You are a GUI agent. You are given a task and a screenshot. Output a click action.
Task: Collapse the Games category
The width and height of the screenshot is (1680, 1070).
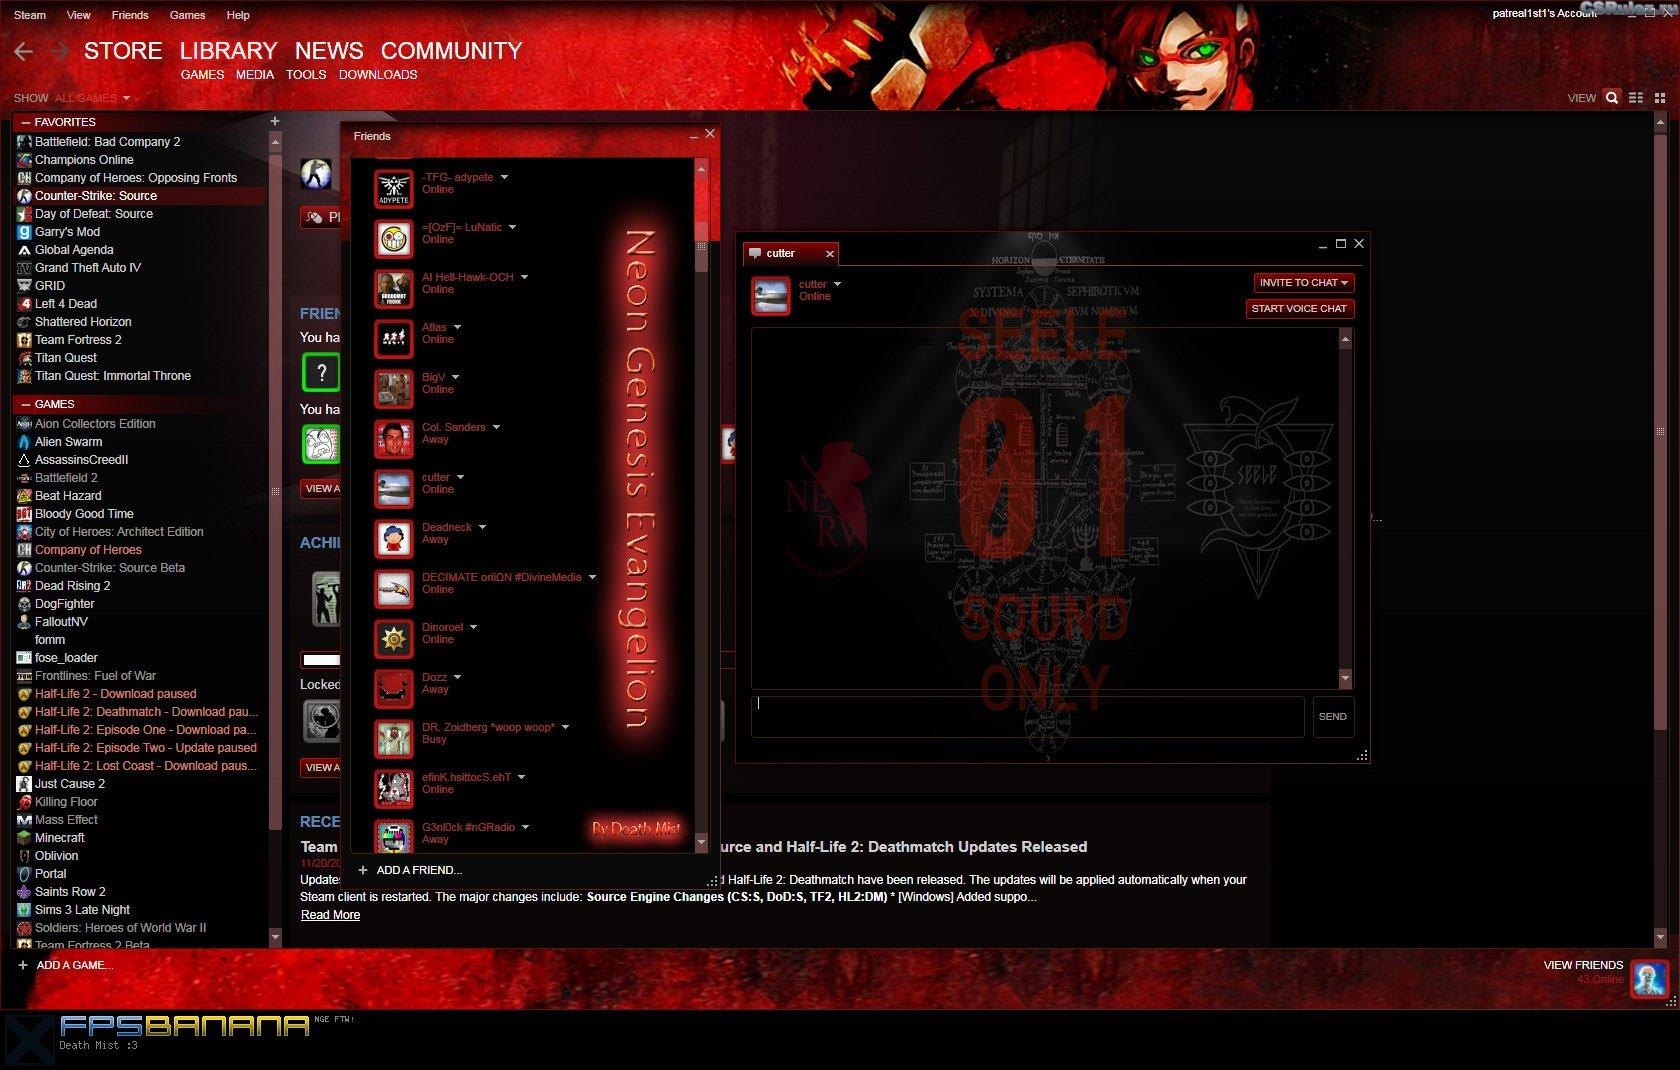pos(25,404)
